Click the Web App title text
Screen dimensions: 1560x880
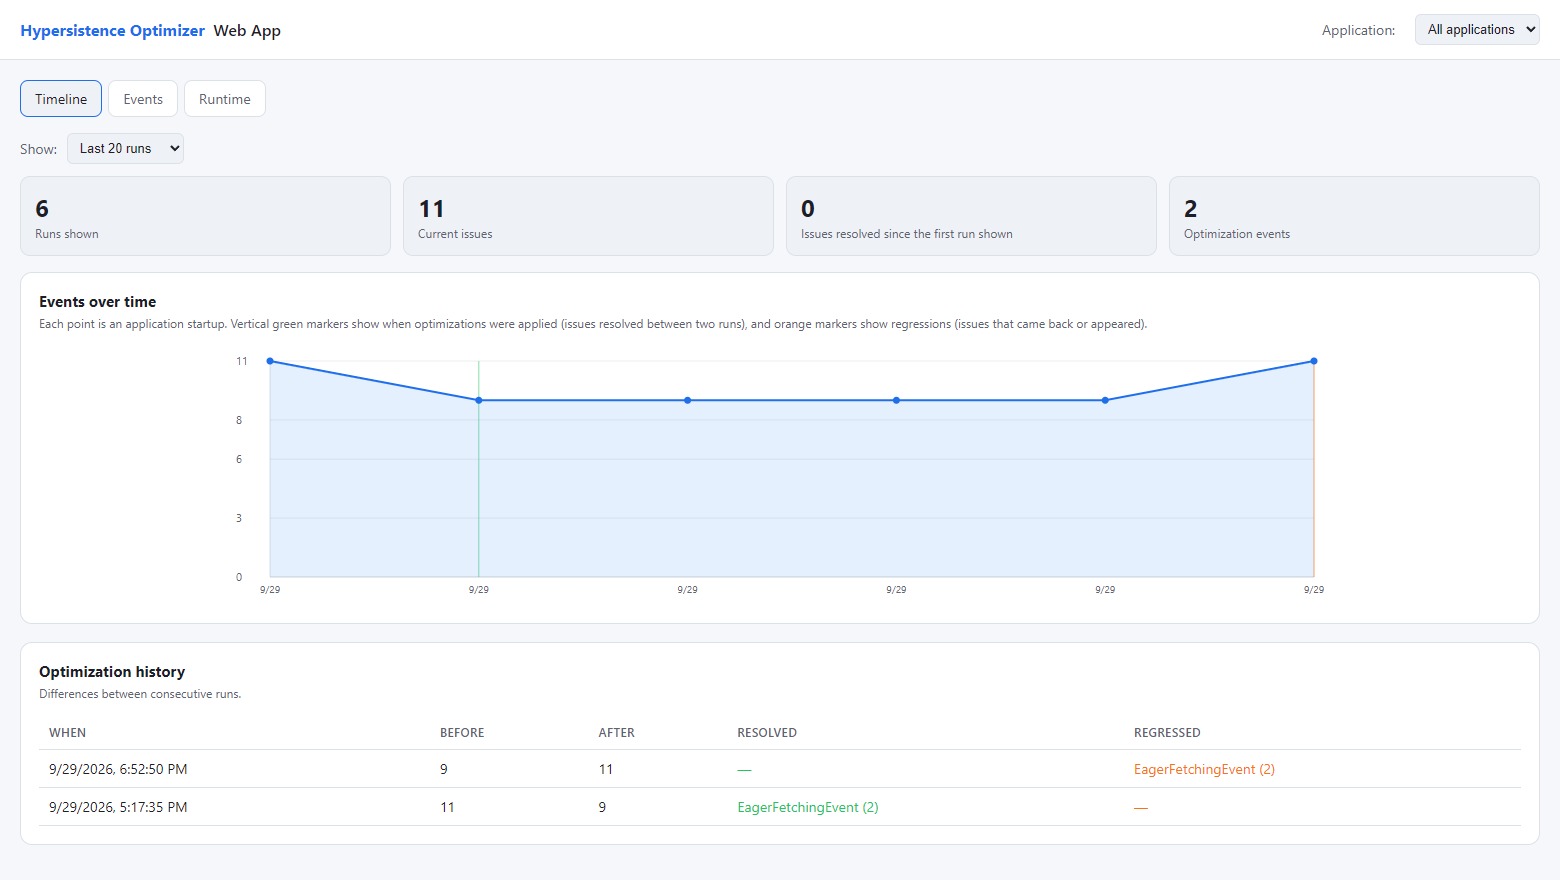[247, 31]
